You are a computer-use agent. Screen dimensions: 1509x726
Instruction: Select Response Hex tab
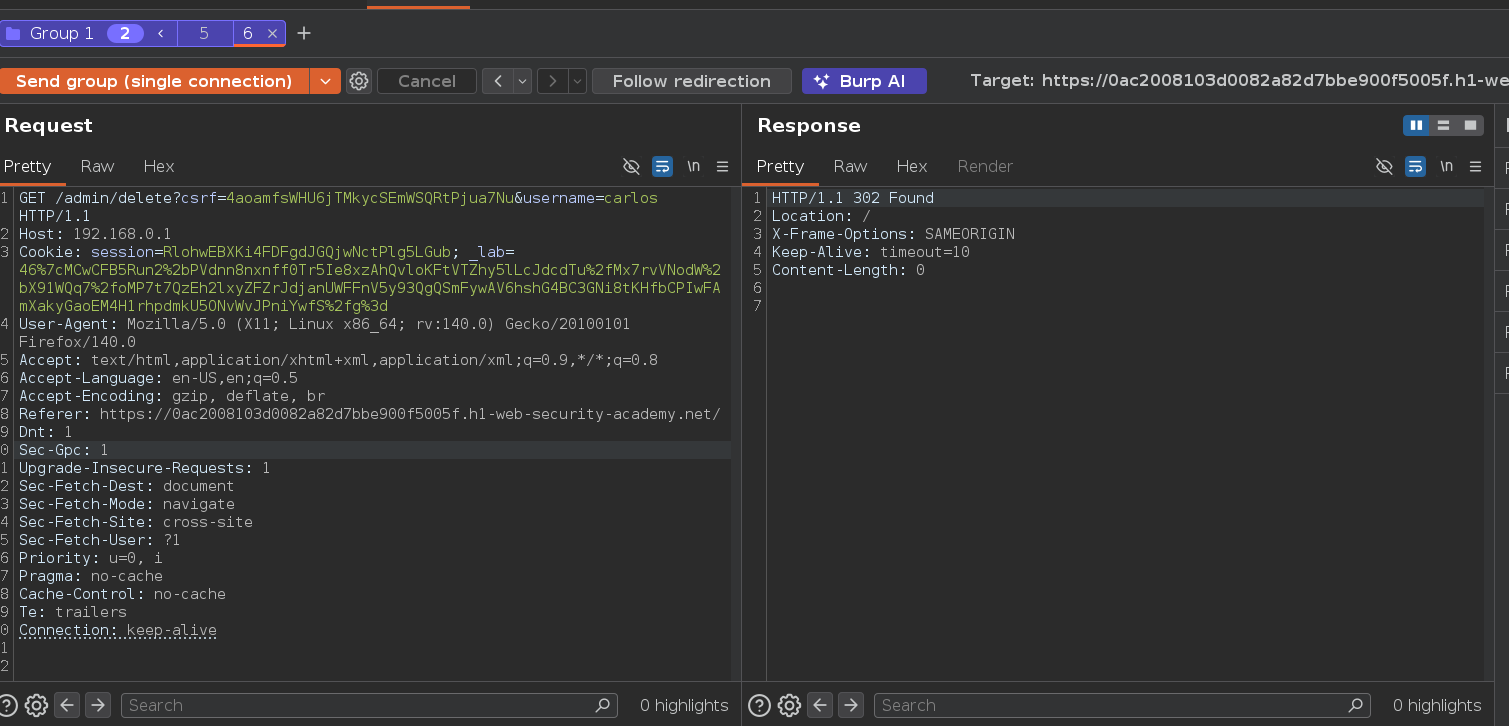click(x=912, y=166)
